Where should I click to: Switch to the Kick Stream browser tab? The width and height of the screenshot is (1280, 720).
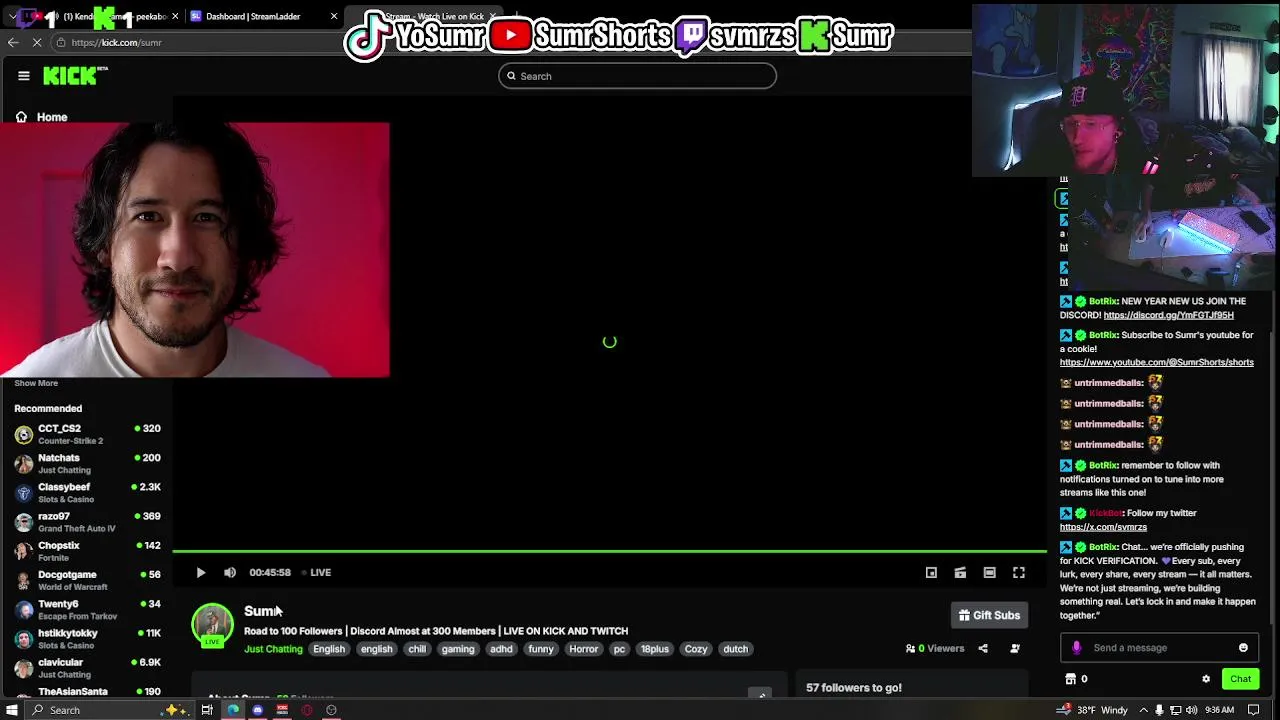[x=425, y=16]
